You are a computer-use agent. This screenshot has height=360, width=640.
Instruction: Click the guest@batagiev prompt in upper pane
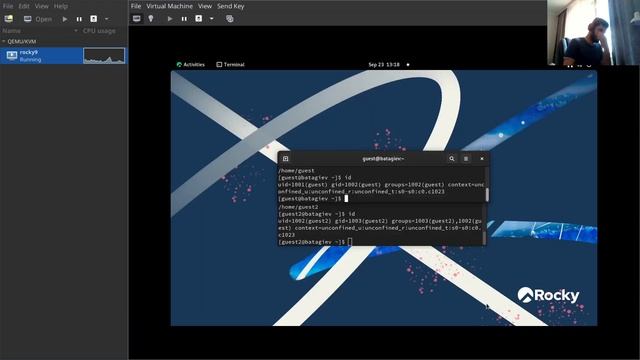tap(310, 199)
